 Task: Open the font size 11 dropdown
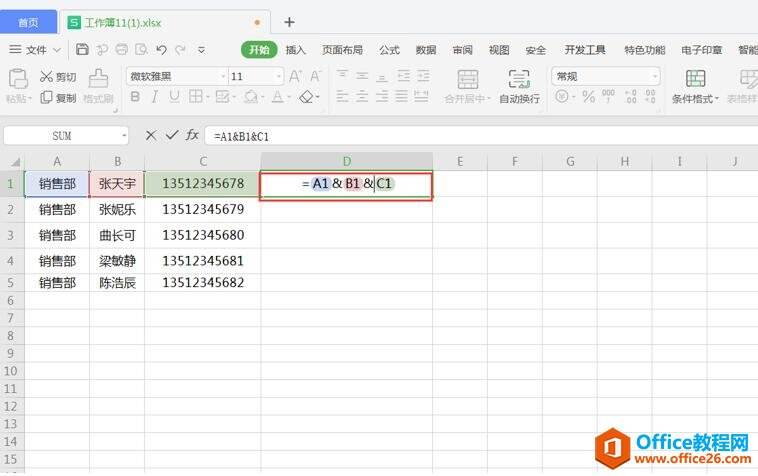279,76
